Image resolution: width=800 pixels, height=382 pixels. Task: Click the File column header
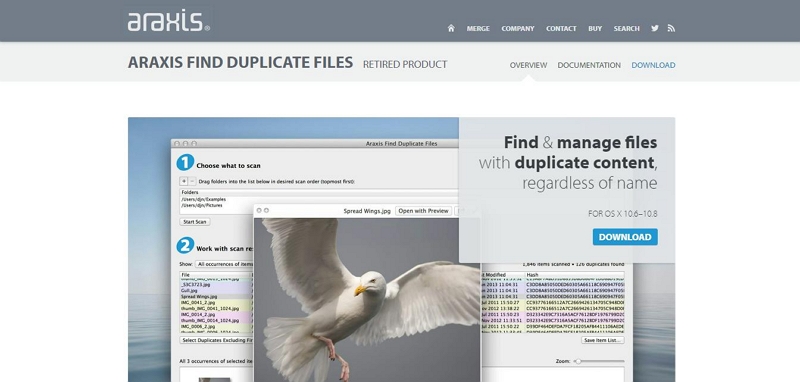[216, 275]
